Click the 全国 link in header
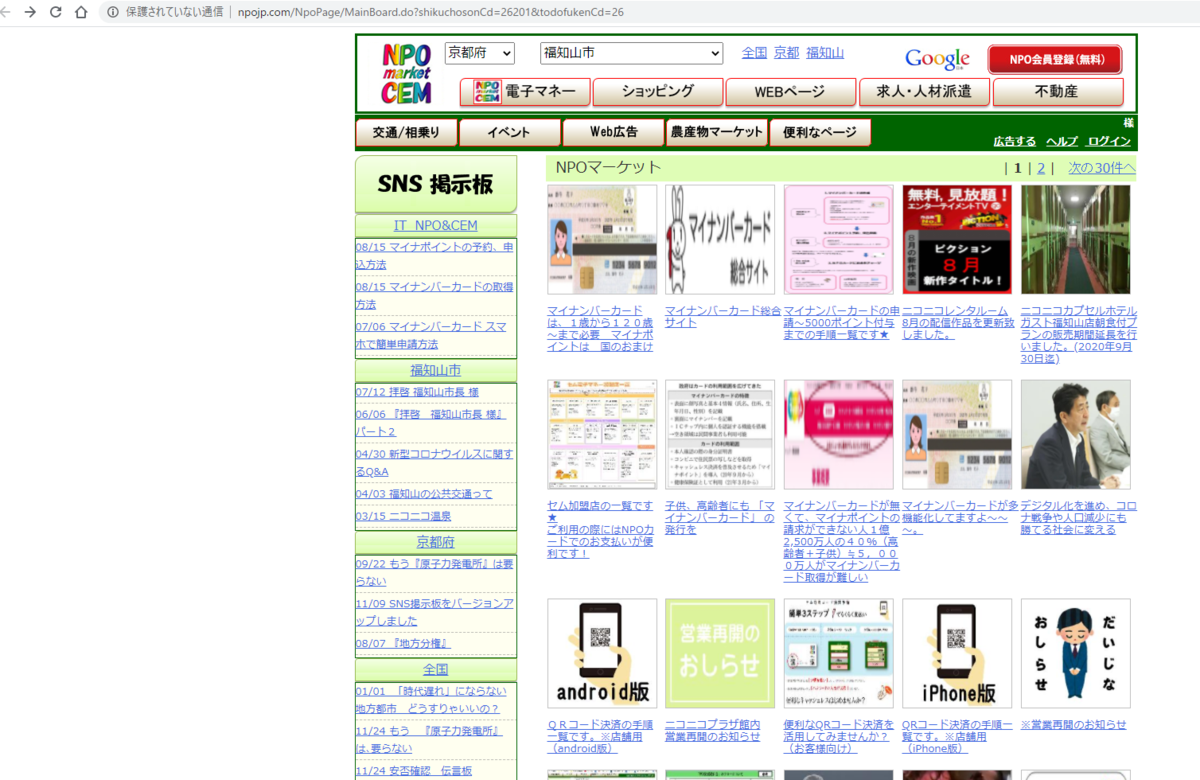Viewport: 1200px width, 780px height. coord(754,53)
